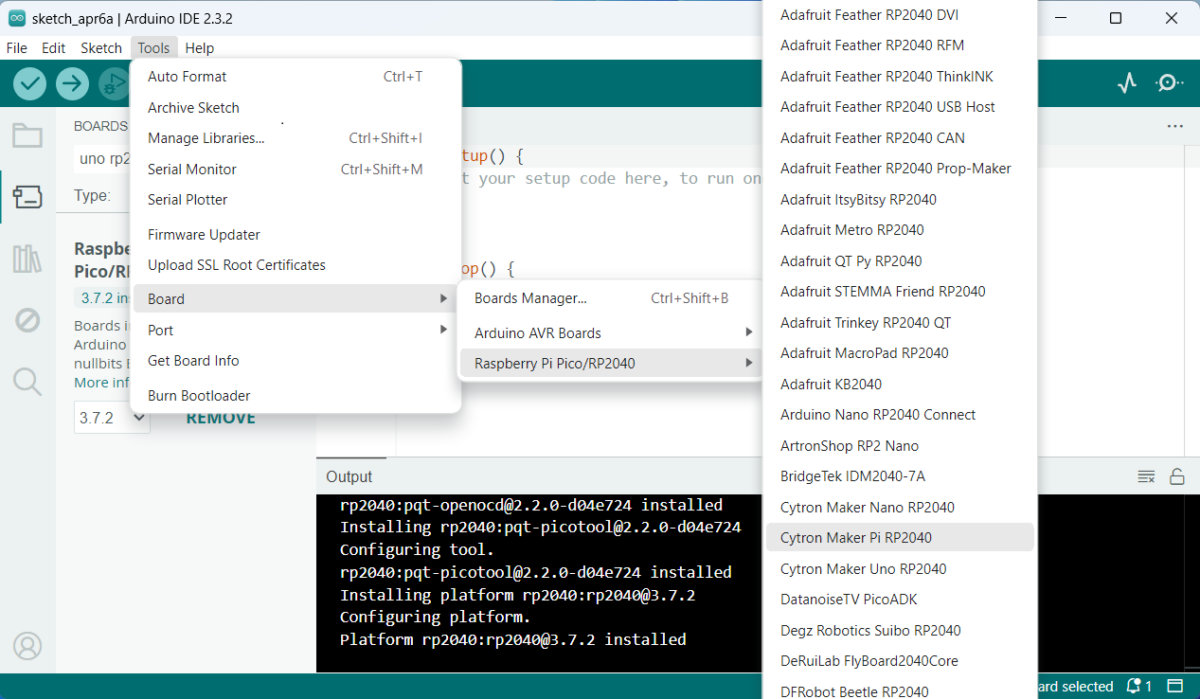Open the 3.7.2 version dropdown
The height and width of the screenshot is (699, 1200).
tap(111, 418)
